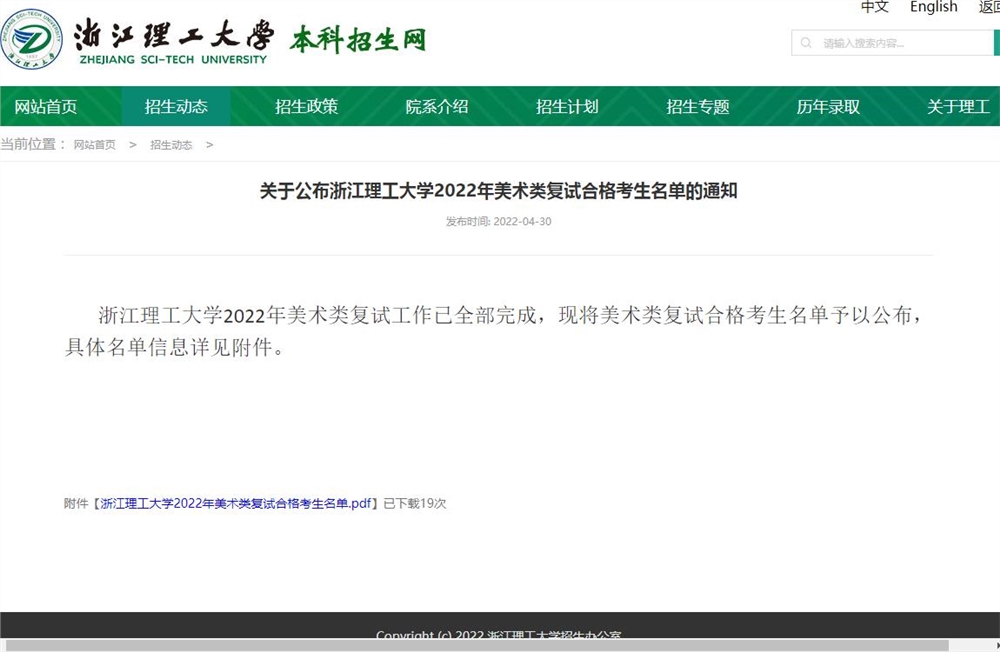Go to 招生动态 in breadcrumb

pos(171,145)
